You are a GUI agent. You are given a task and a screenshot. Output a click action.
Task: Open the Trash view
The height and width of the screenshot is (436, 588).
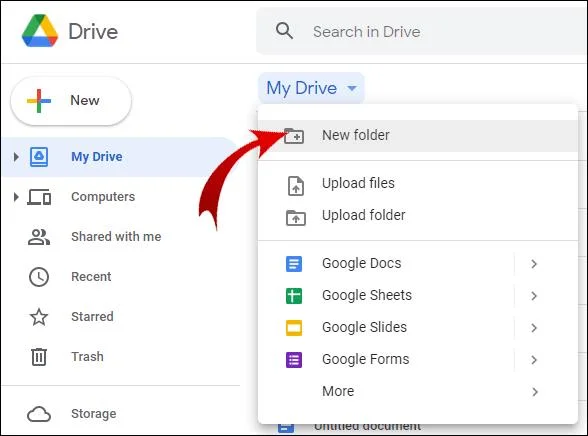(x=87, y=357)
